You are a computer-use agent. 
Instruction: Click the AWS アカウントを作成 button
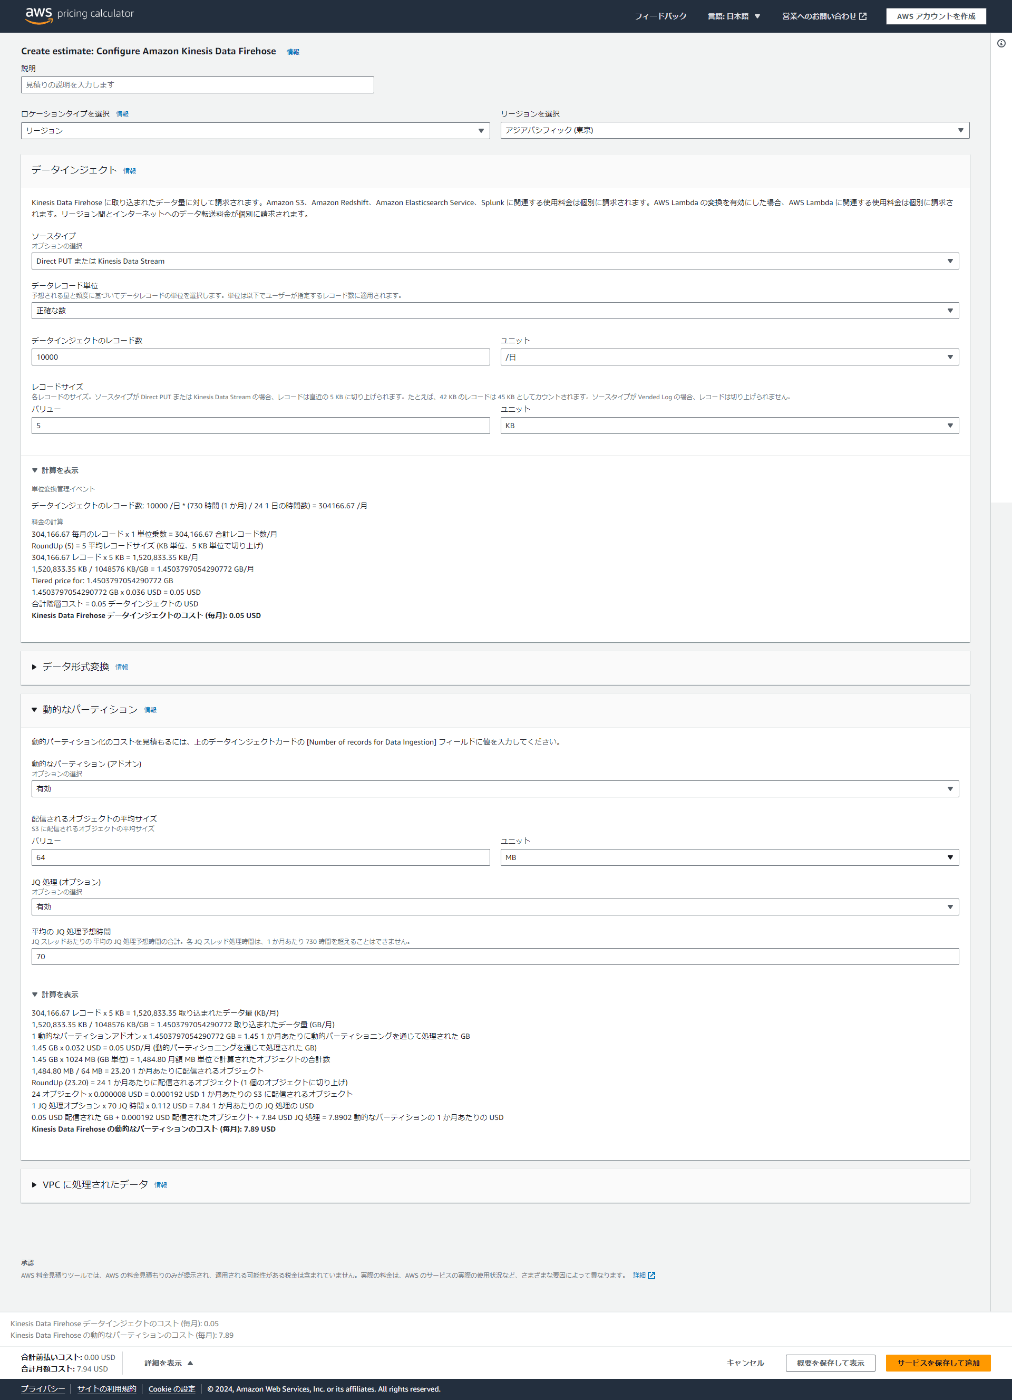coord(936,16)
